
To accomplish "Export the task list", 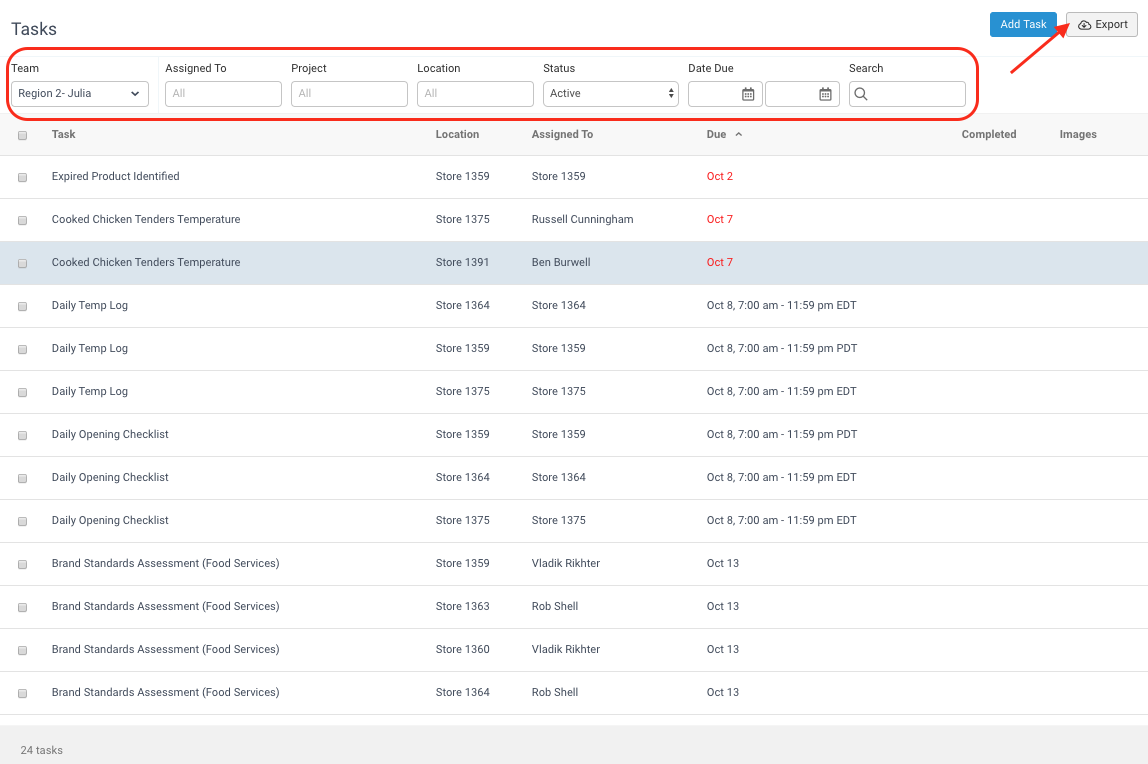I will click(x=1102, y=24).
